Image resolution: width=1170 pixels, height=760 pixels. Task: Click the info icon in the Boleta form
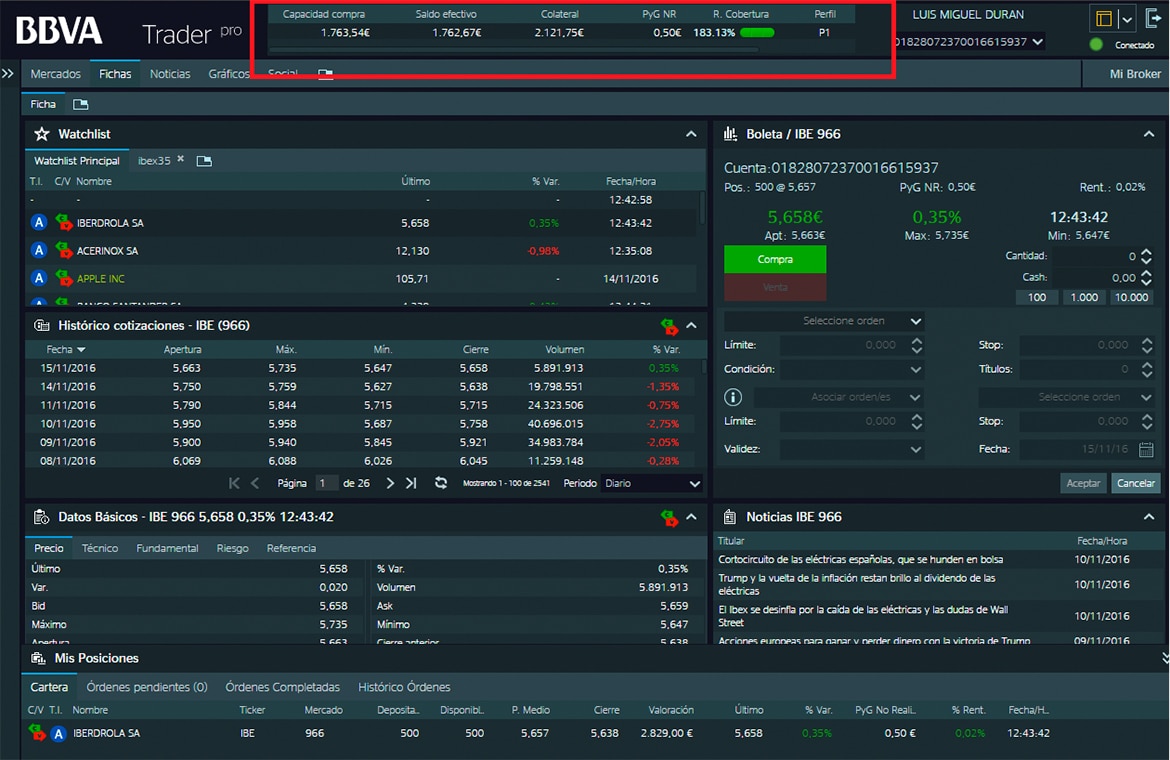(733, 397)
